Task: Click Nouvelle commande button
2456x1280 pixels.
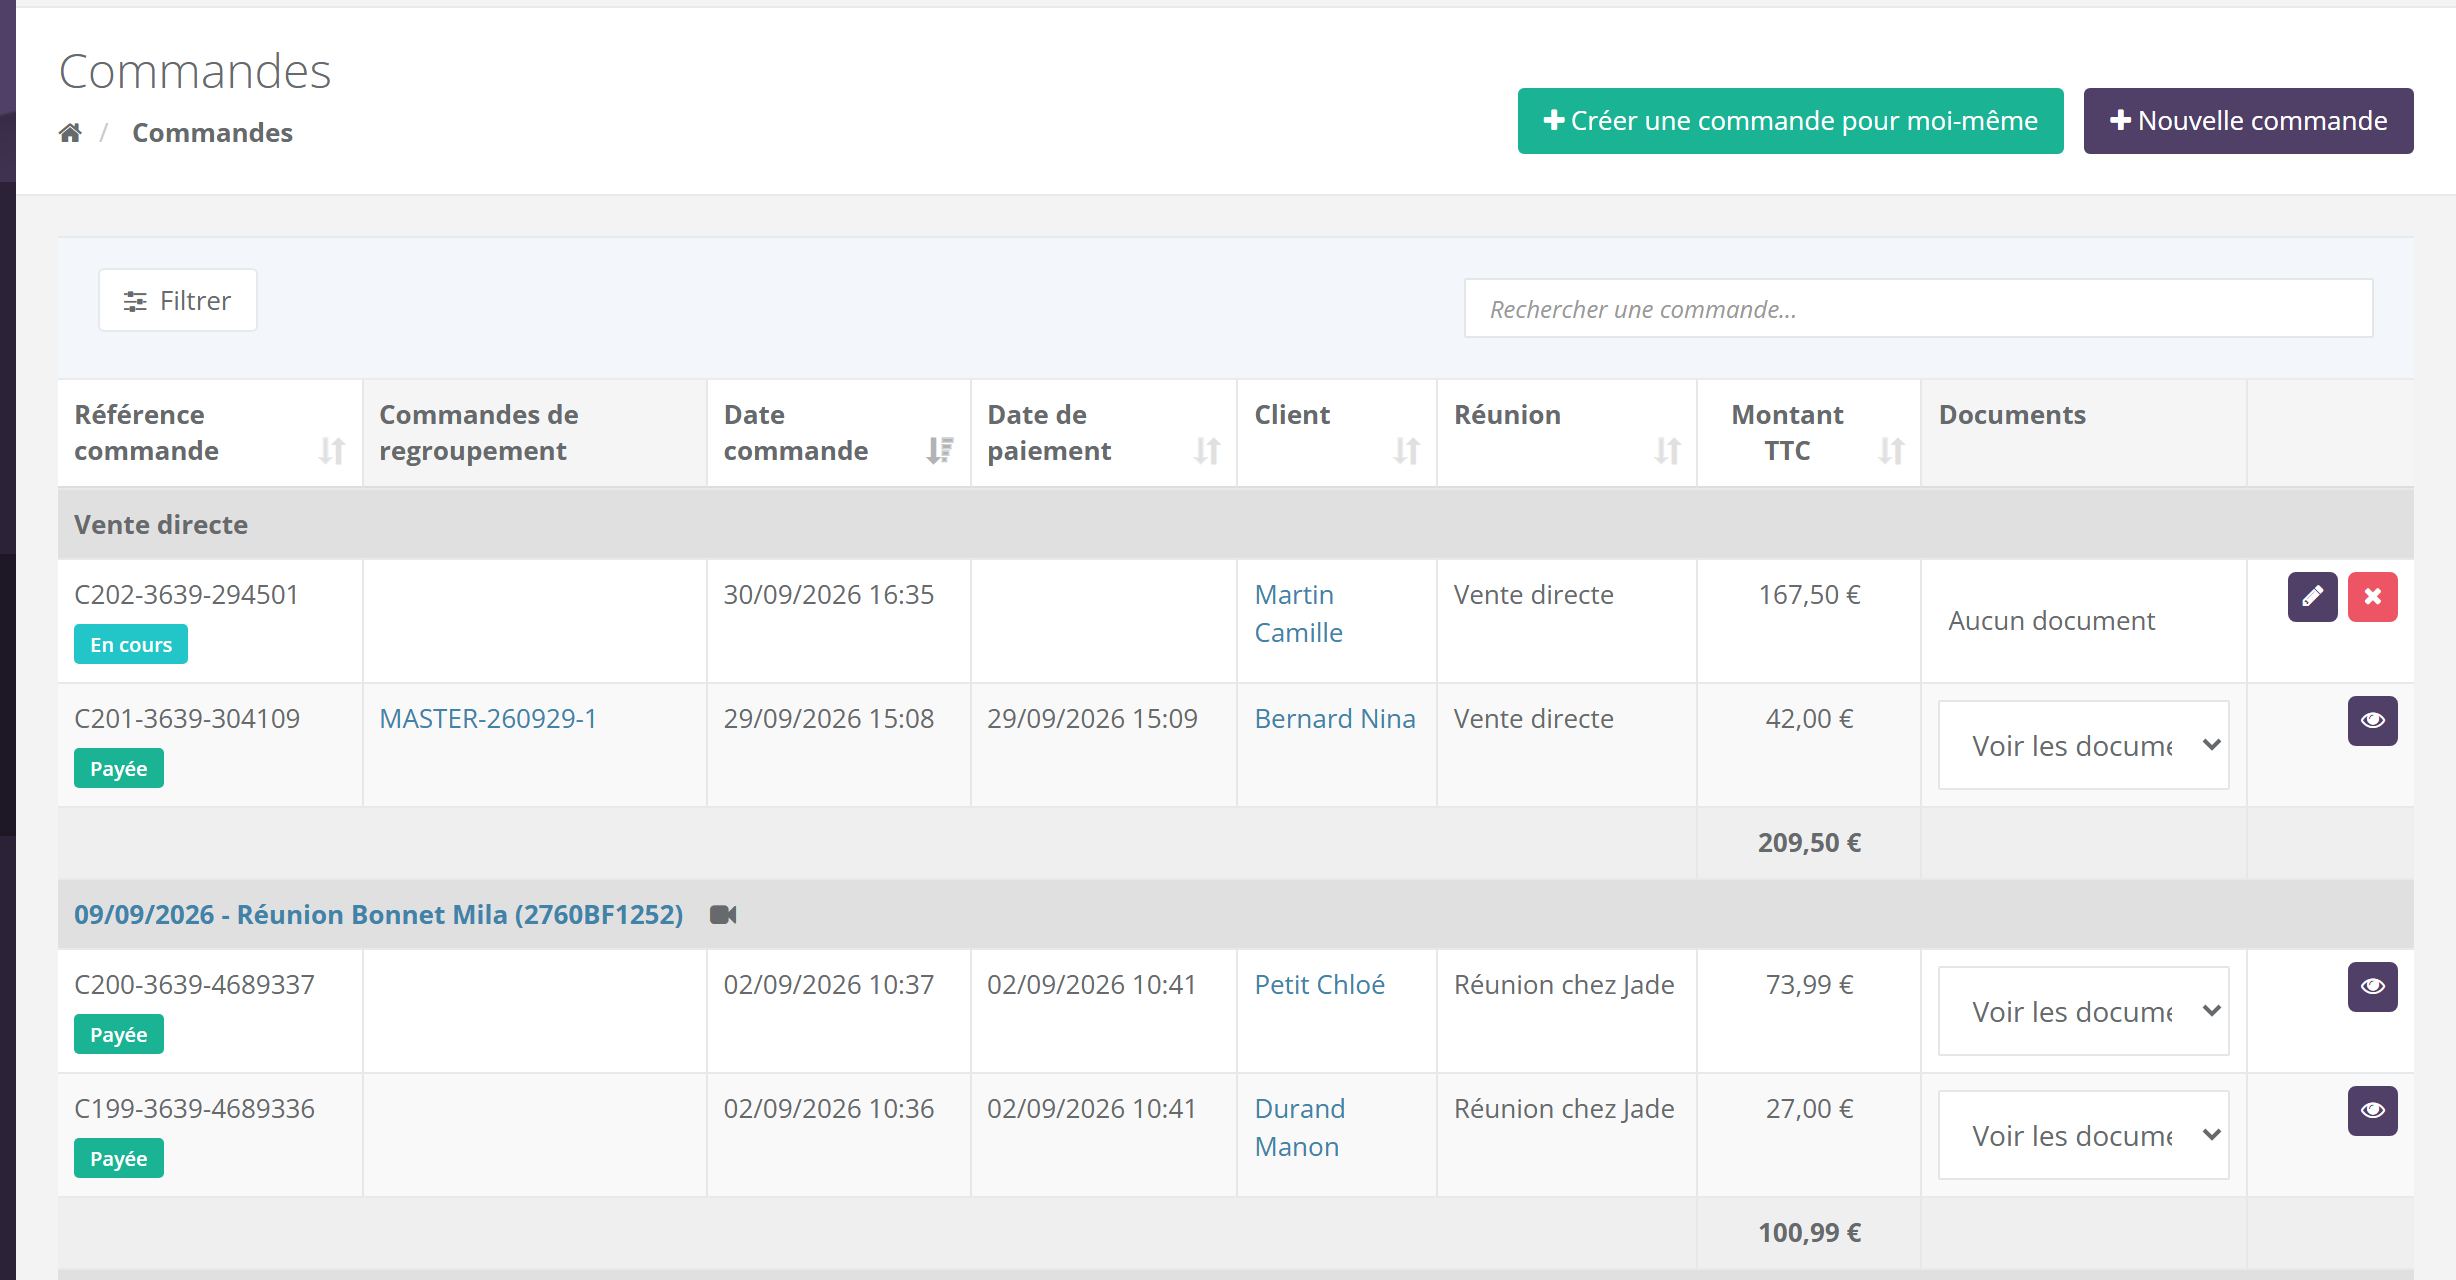Action: pos(2248,121)
